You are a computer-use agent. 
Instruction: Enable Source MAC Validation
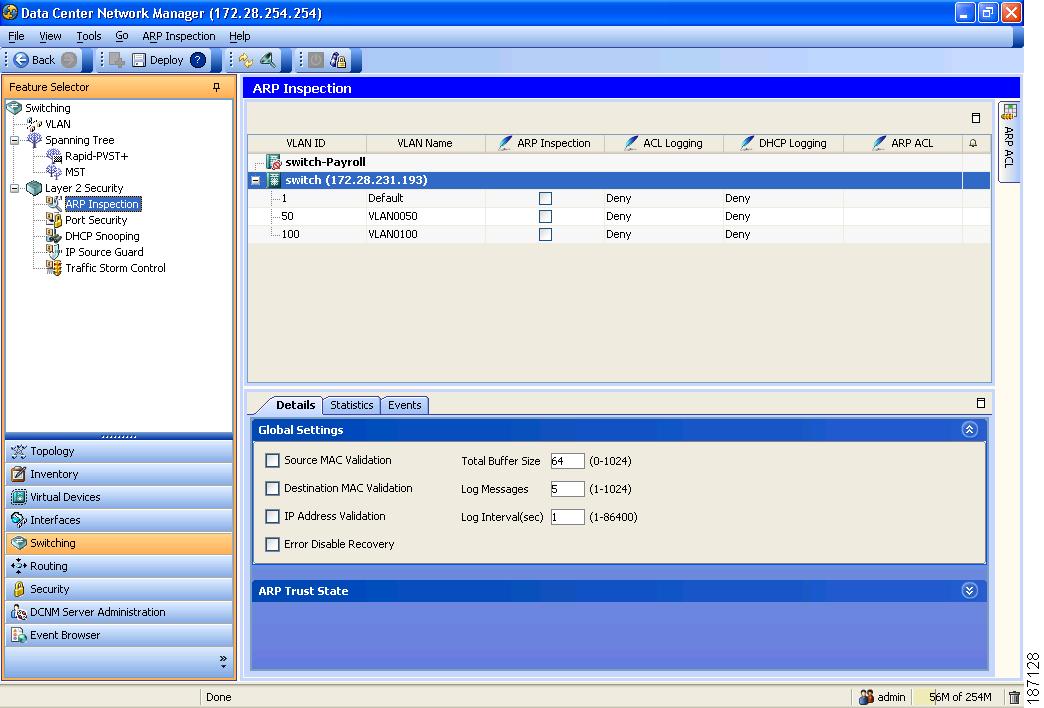pyautogui.click(x=272, y=460)
